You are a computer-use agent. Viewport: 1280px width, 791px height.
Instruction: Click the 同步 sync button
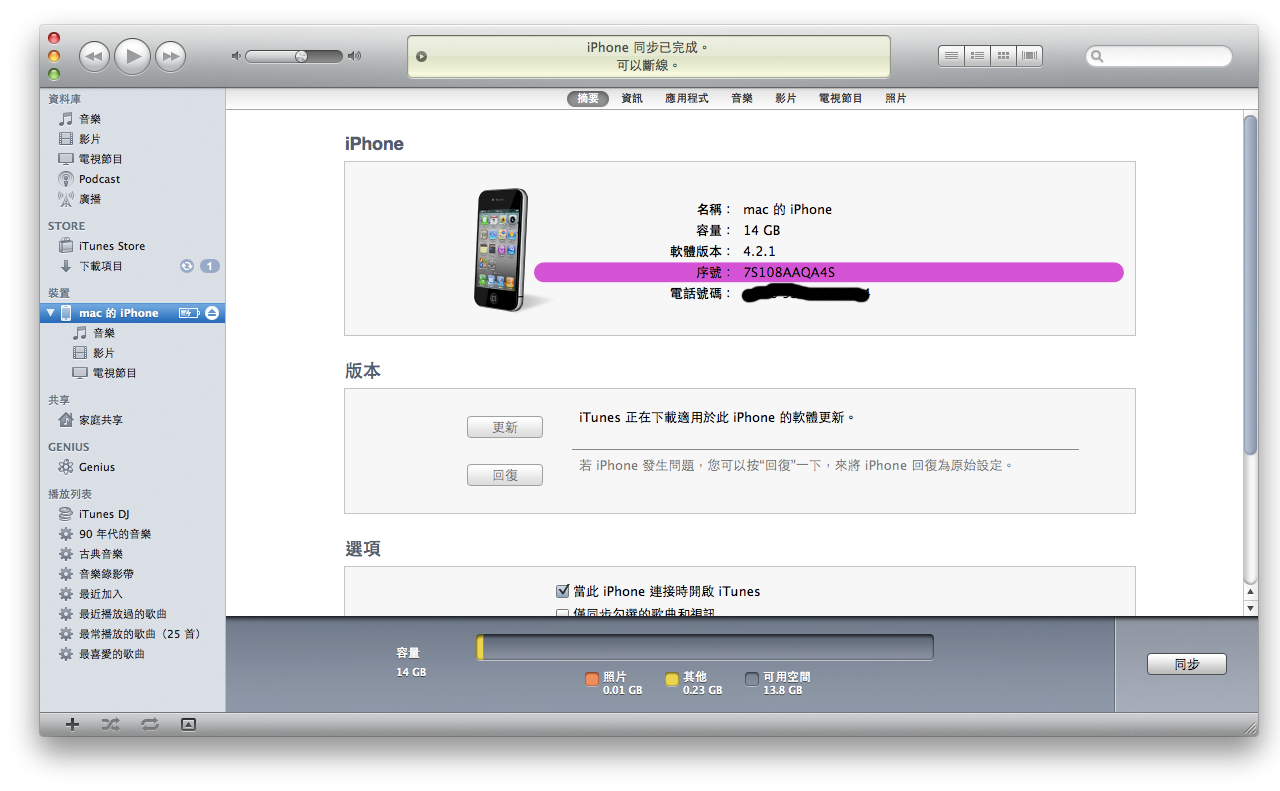point(1187,664)
